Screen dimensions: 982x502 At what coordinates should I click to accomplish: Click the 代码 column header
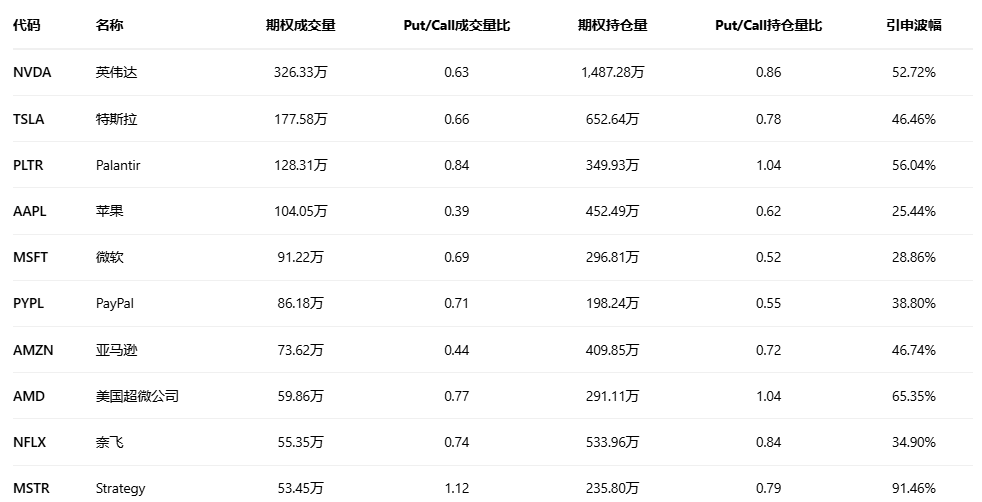point(27,25)
